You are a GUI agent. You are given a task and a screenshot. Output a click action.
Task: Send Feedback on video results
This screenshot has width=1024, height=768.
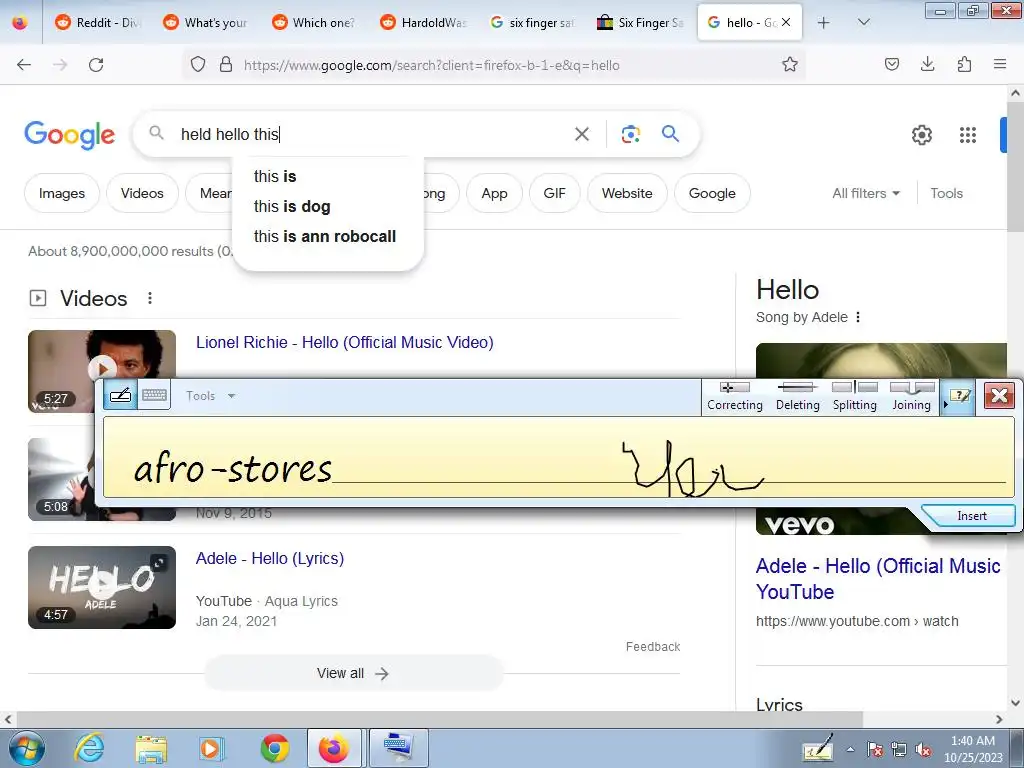(x=653, y=647)
